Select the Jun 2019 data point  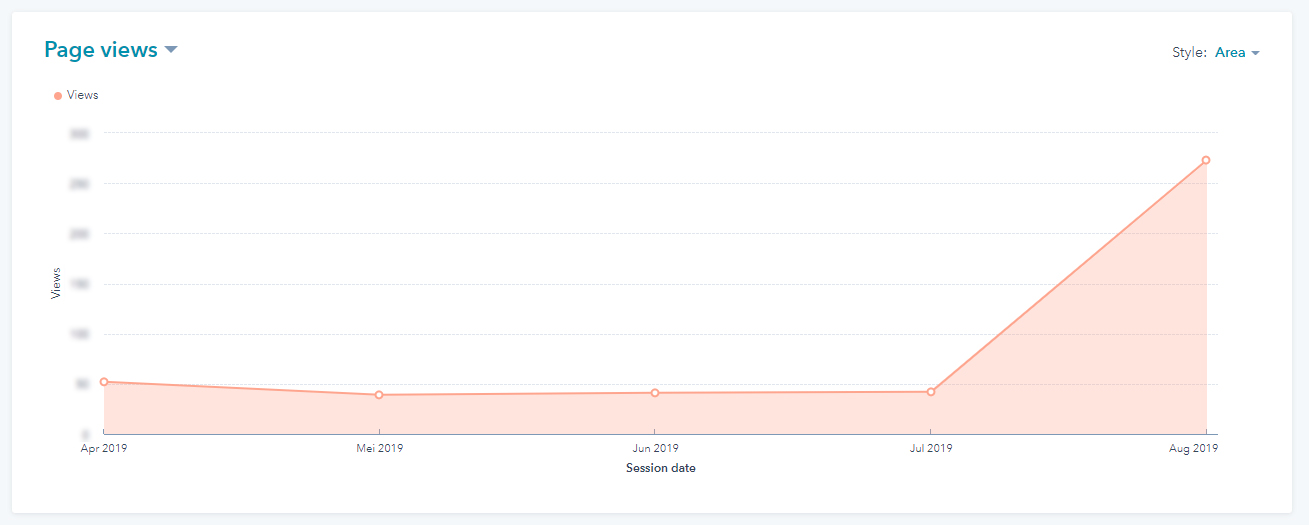click(x=655, y=393)
